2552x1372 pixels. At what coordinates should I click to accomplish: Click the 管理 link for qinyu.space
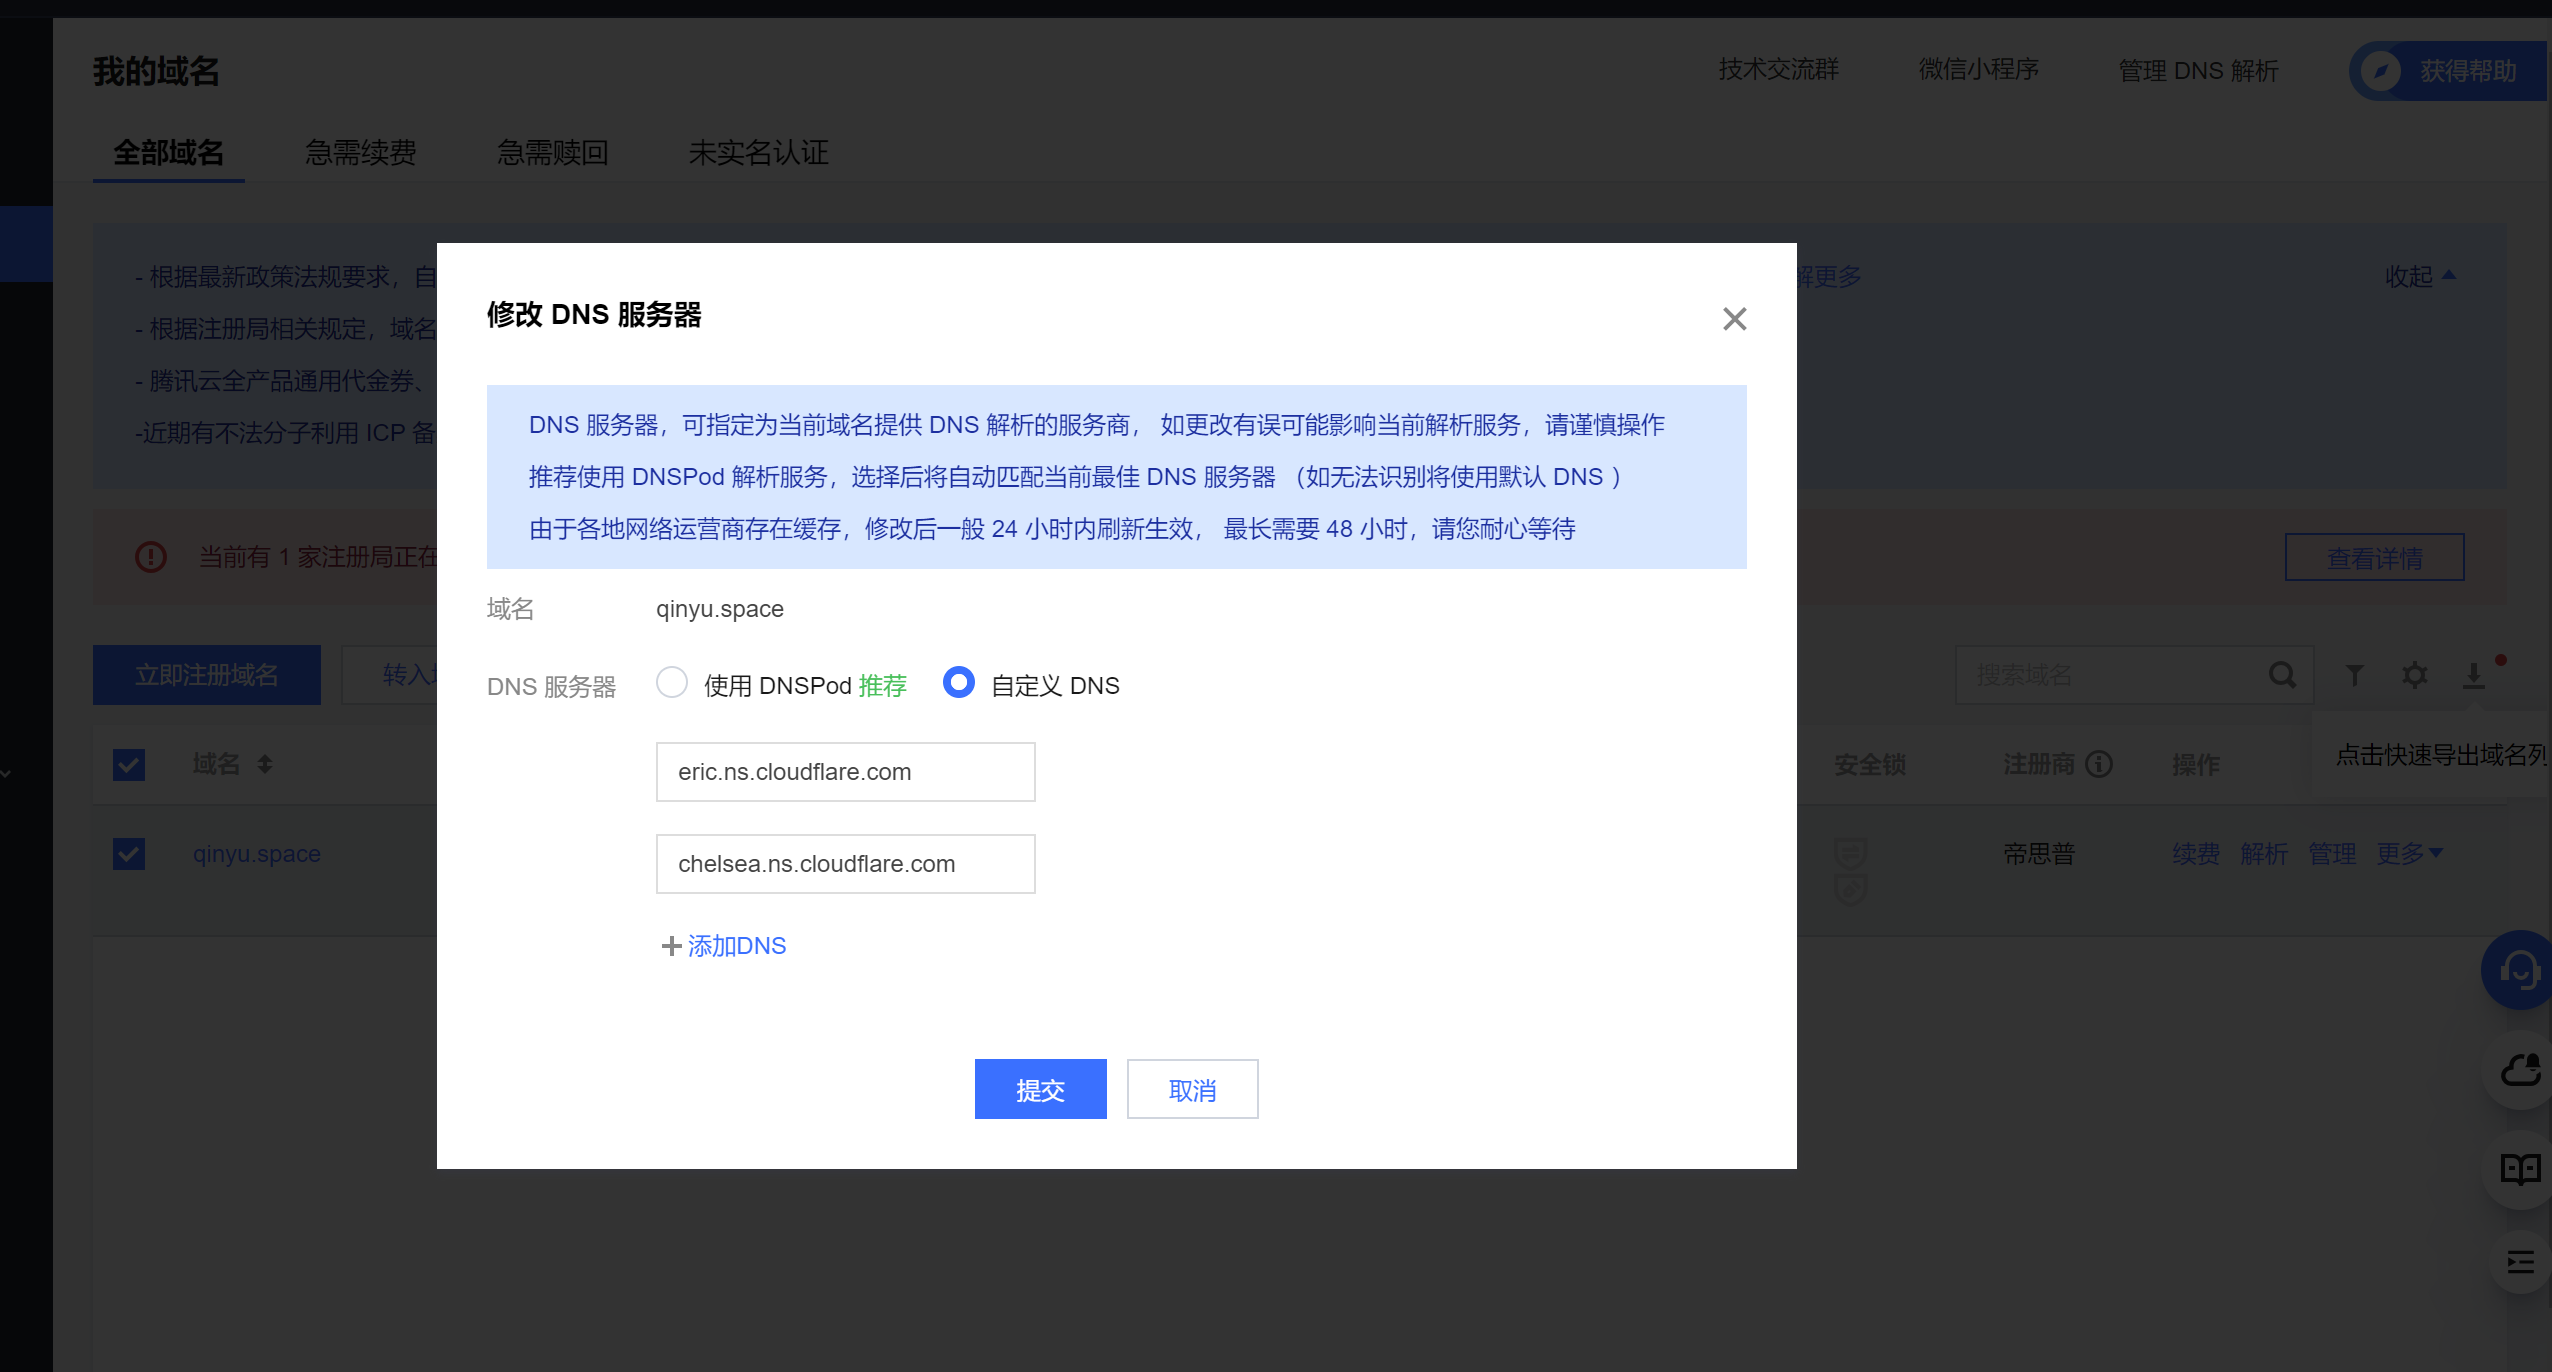click(x=2332, y=854)
